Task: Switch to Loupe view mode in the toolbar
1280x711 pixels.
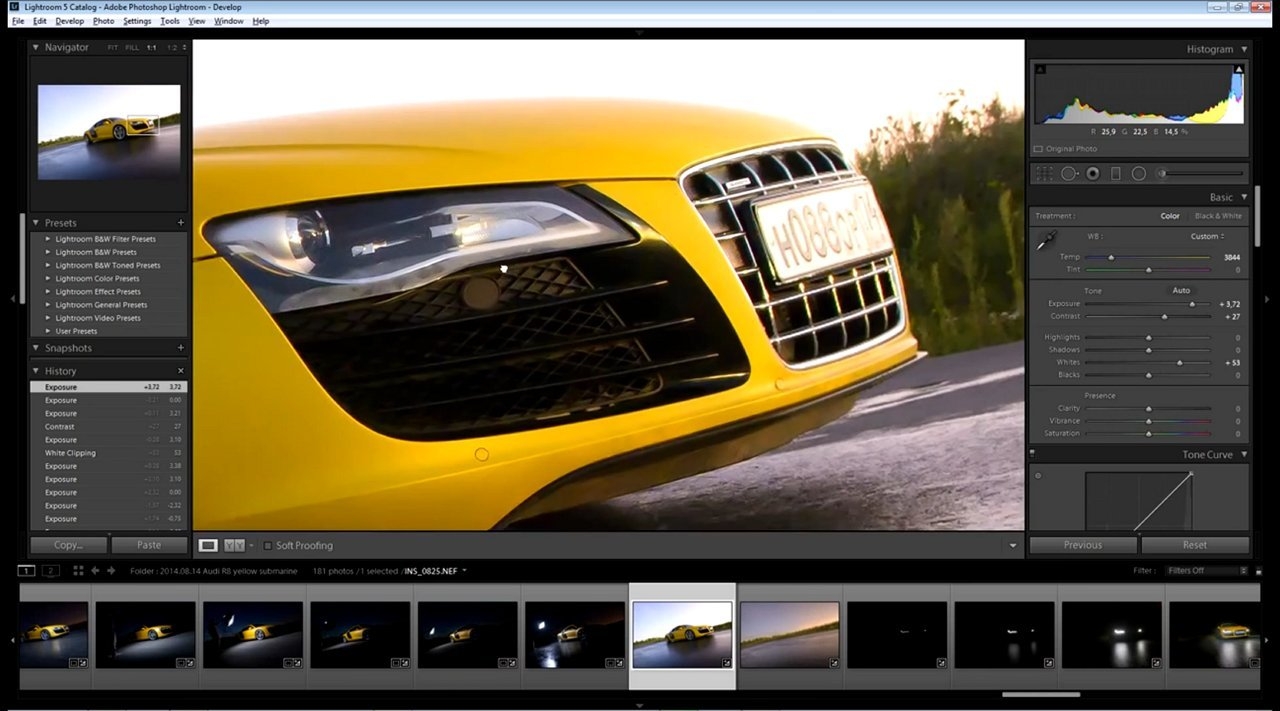Action: click(208, 545)
